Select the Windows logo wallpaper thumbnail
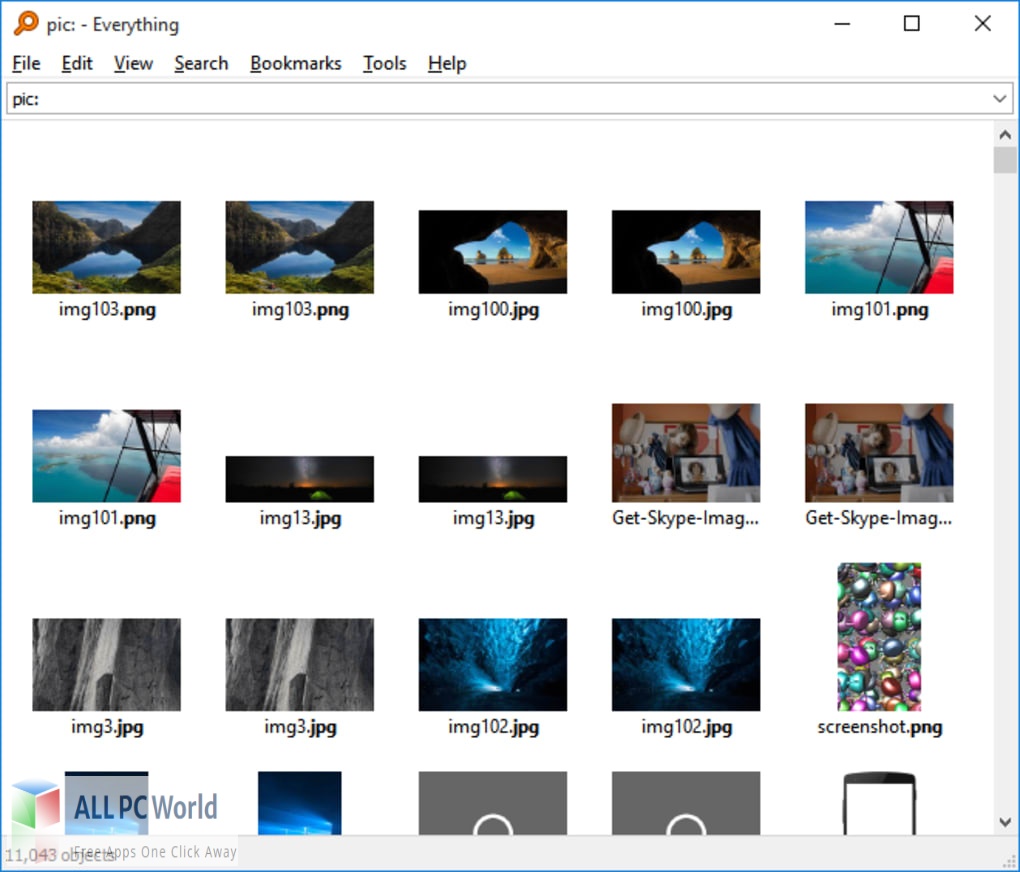1020x872 pixels. (299, 803)
